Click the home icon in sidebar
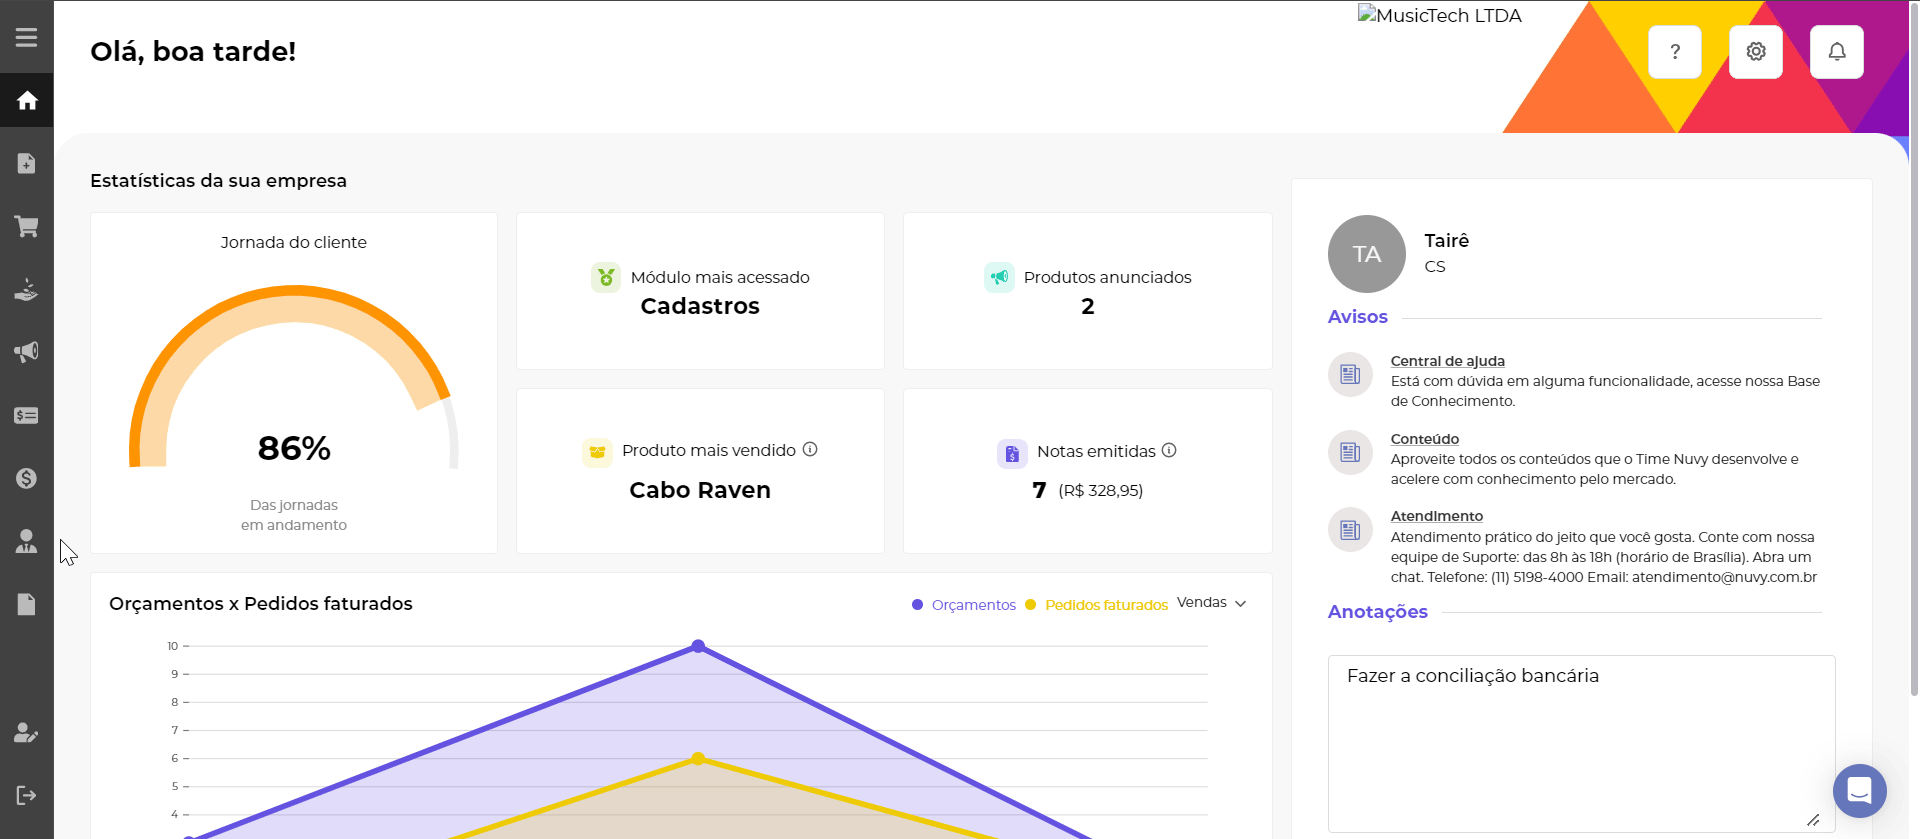Image resolution: width=1920 pixels, height=839 pixels. [x=27, y=100]
